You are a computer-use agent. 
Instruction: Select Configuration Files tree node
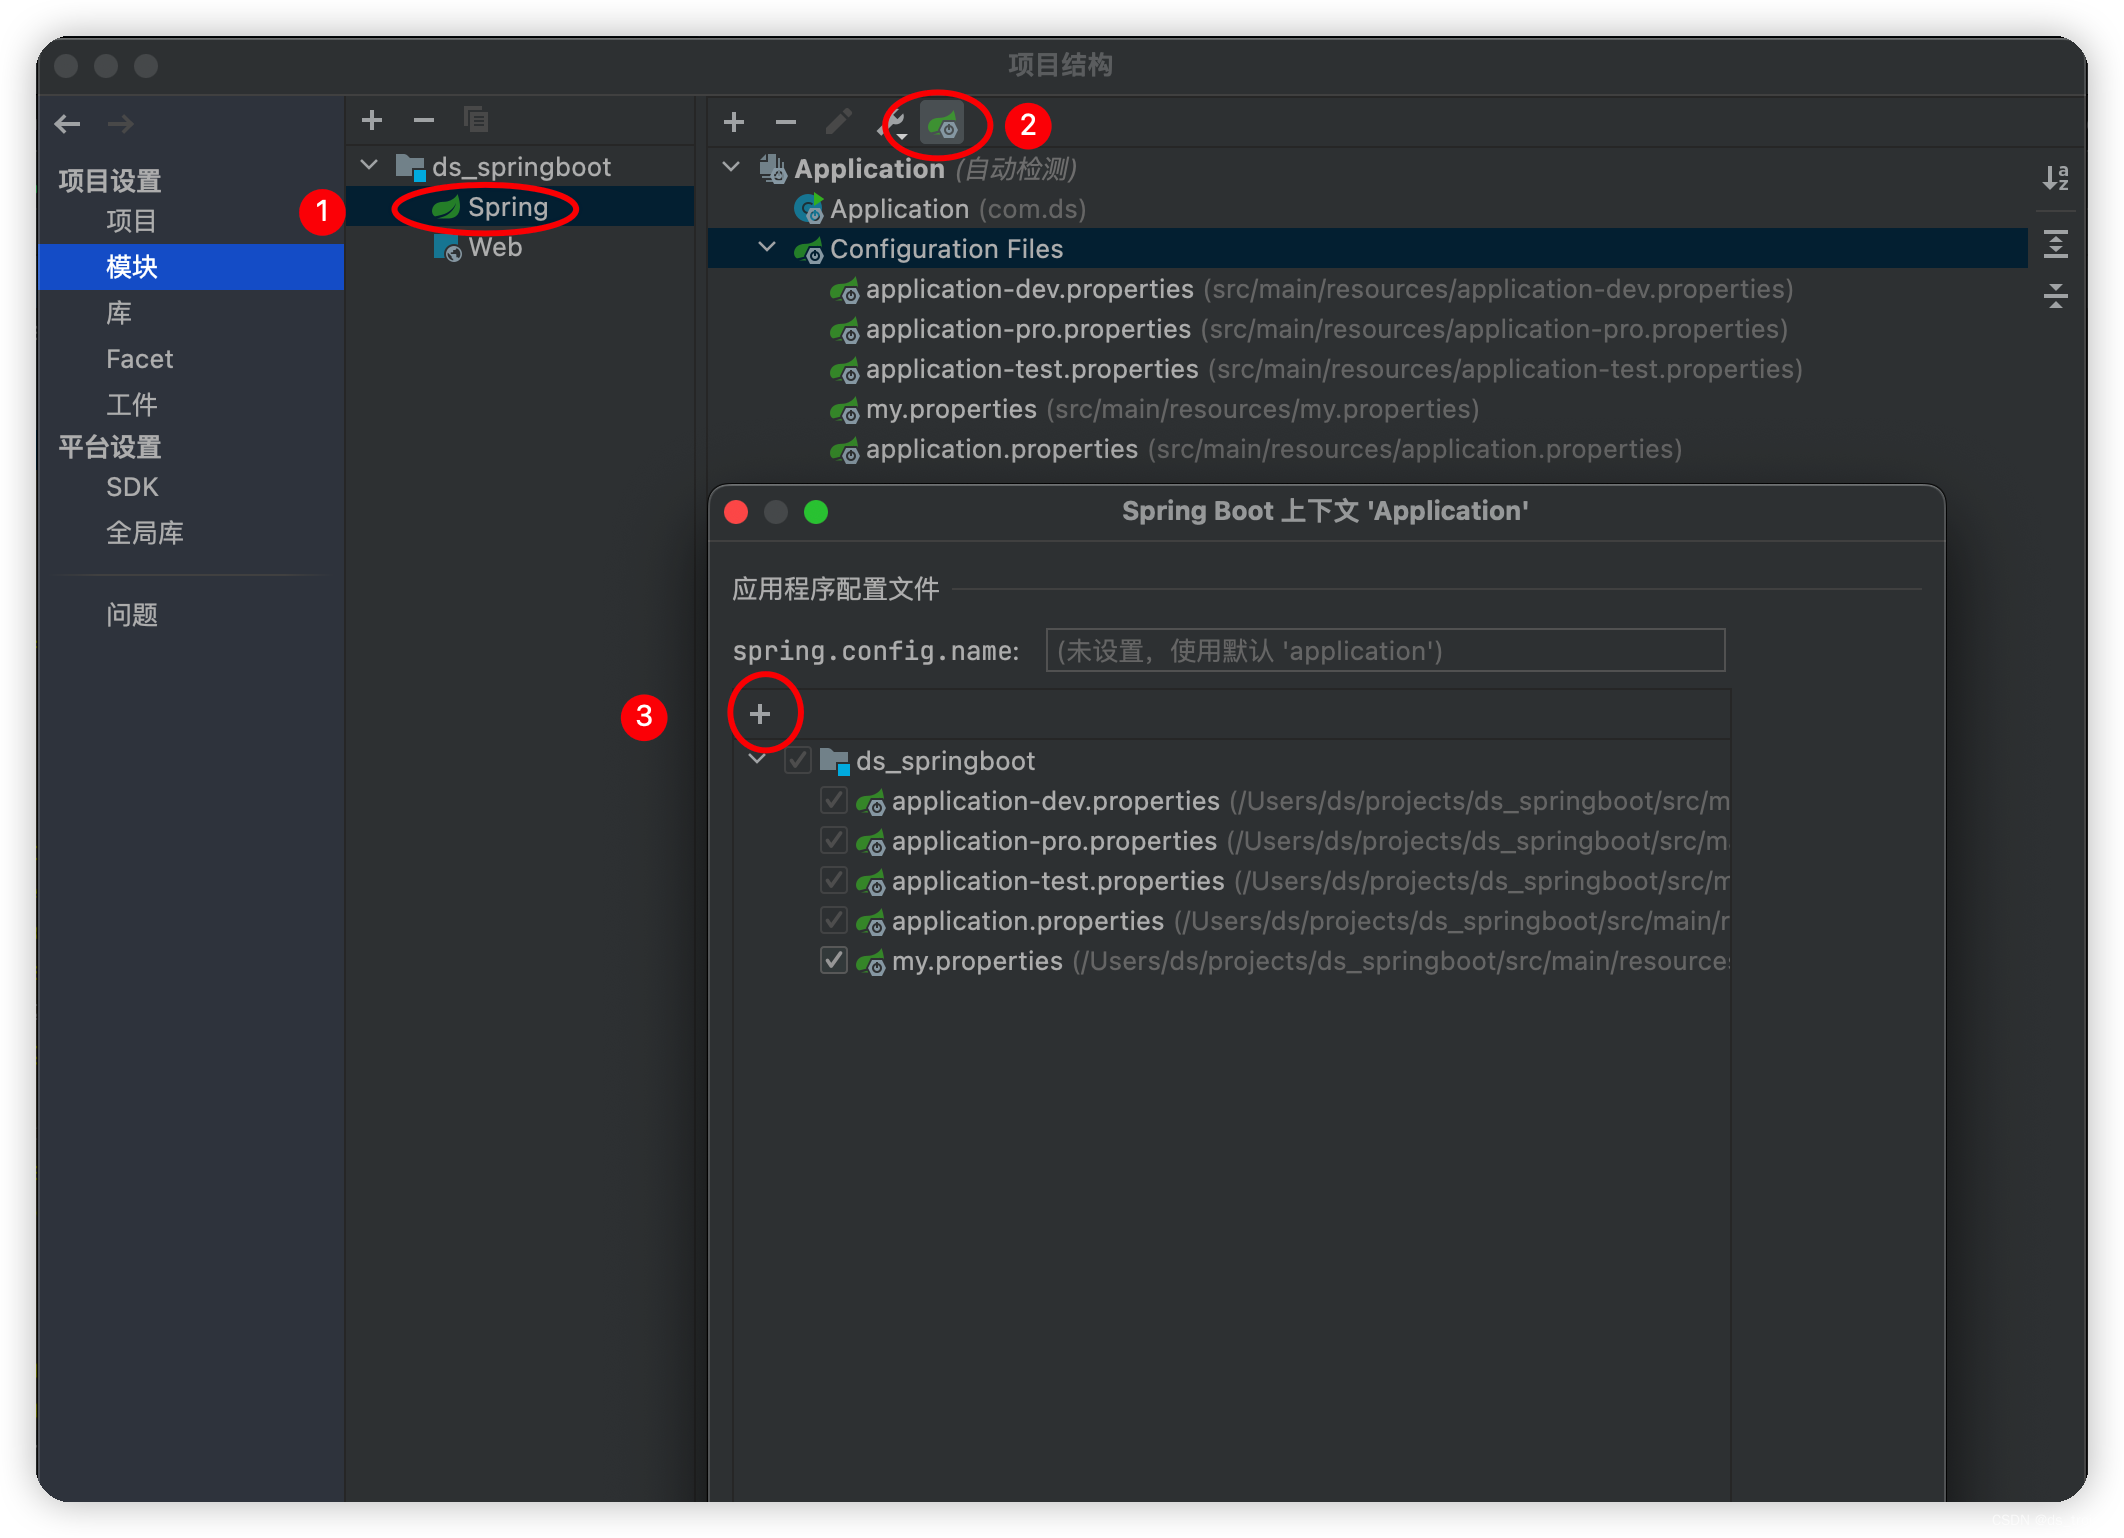point(1368,248)
